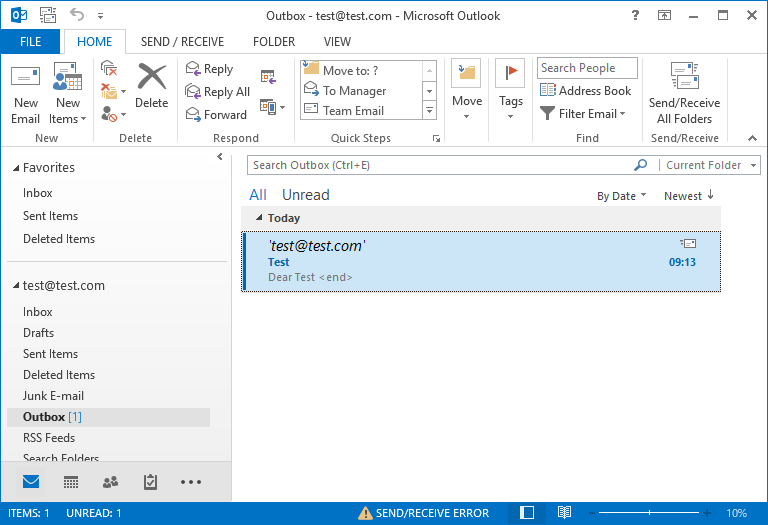
Task: Switch to Calendar view icon
Action: (x=71, y=482)
